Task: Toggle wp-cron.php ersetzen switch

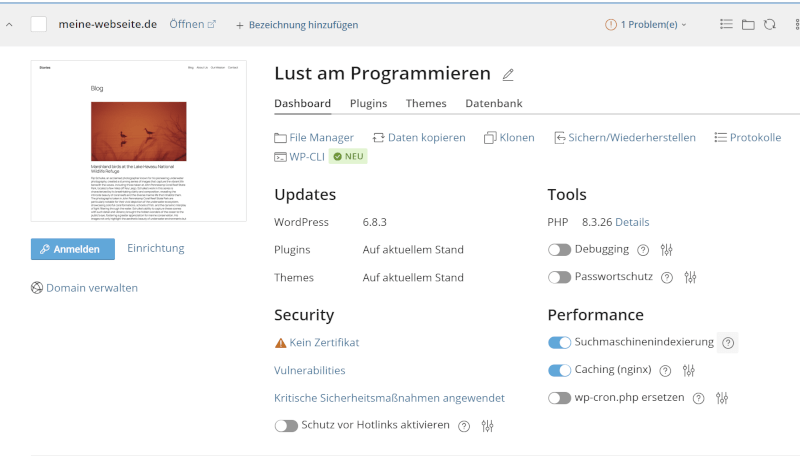Action: (559, 398)
